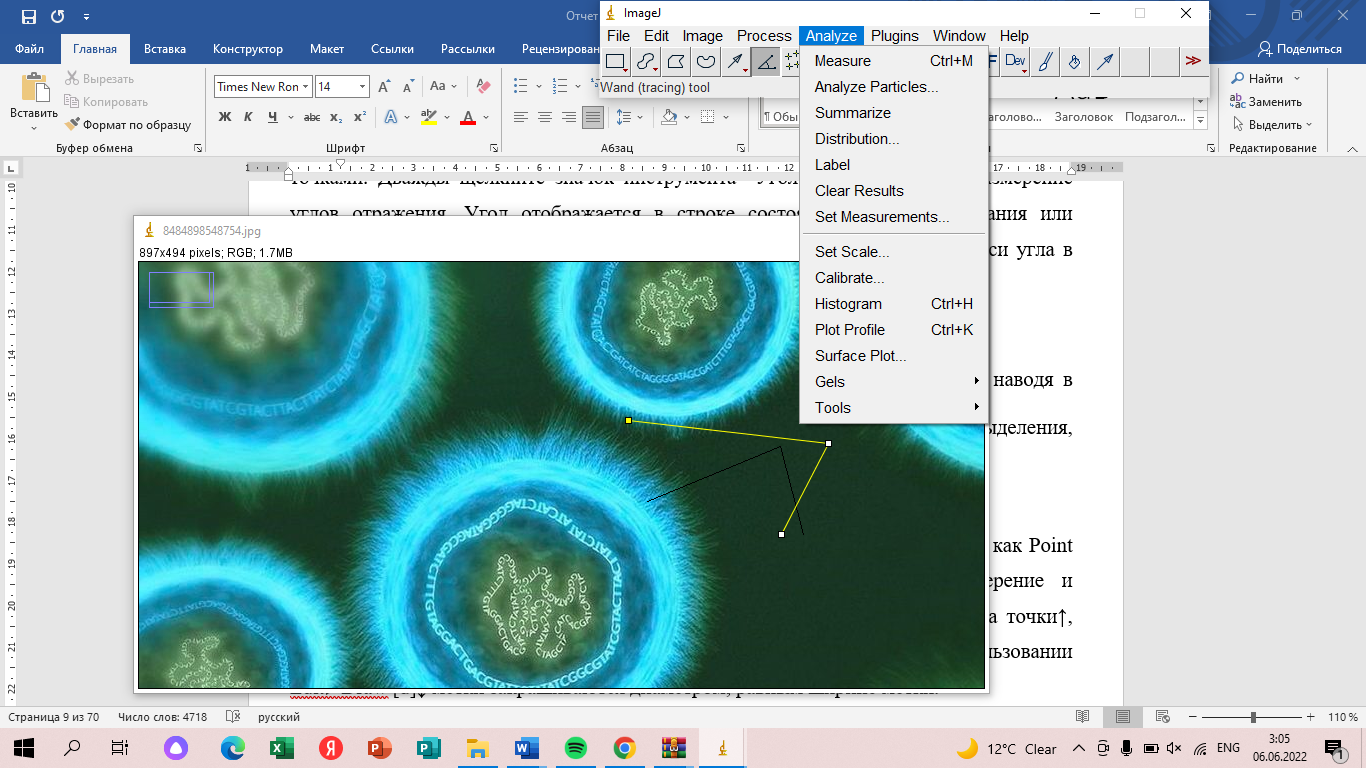Open the Clipboard group dialog launcher
Screen dimensions: 1366x768
coord(198,148)
